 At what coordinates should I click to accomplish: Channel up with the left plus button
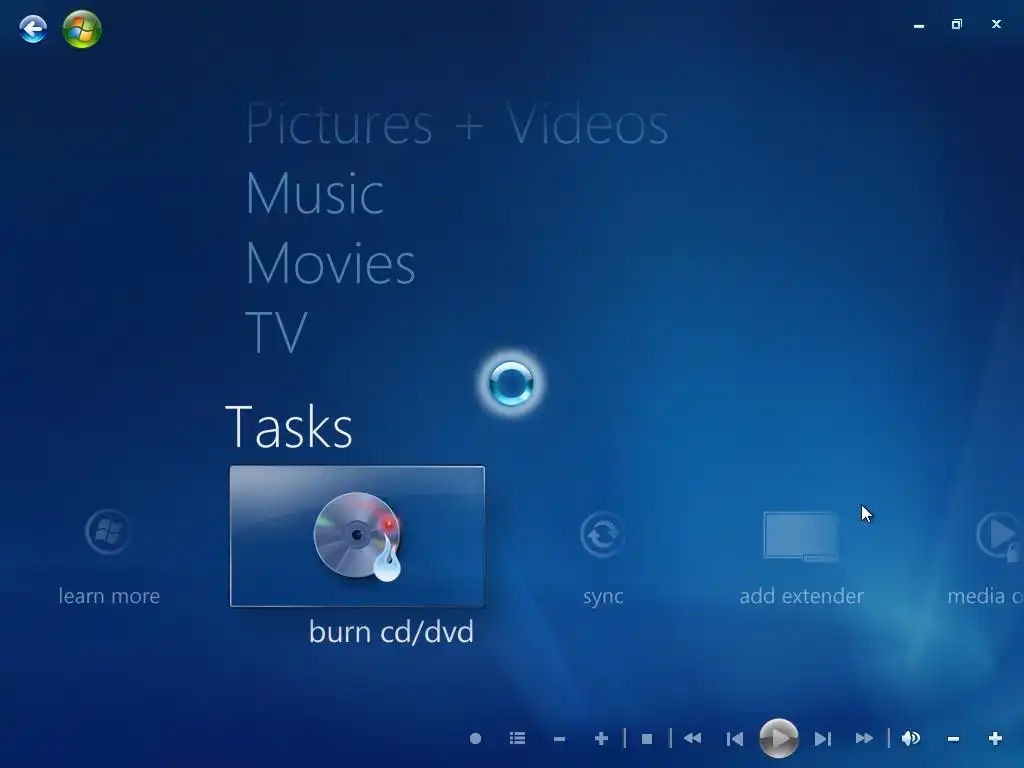601,739
